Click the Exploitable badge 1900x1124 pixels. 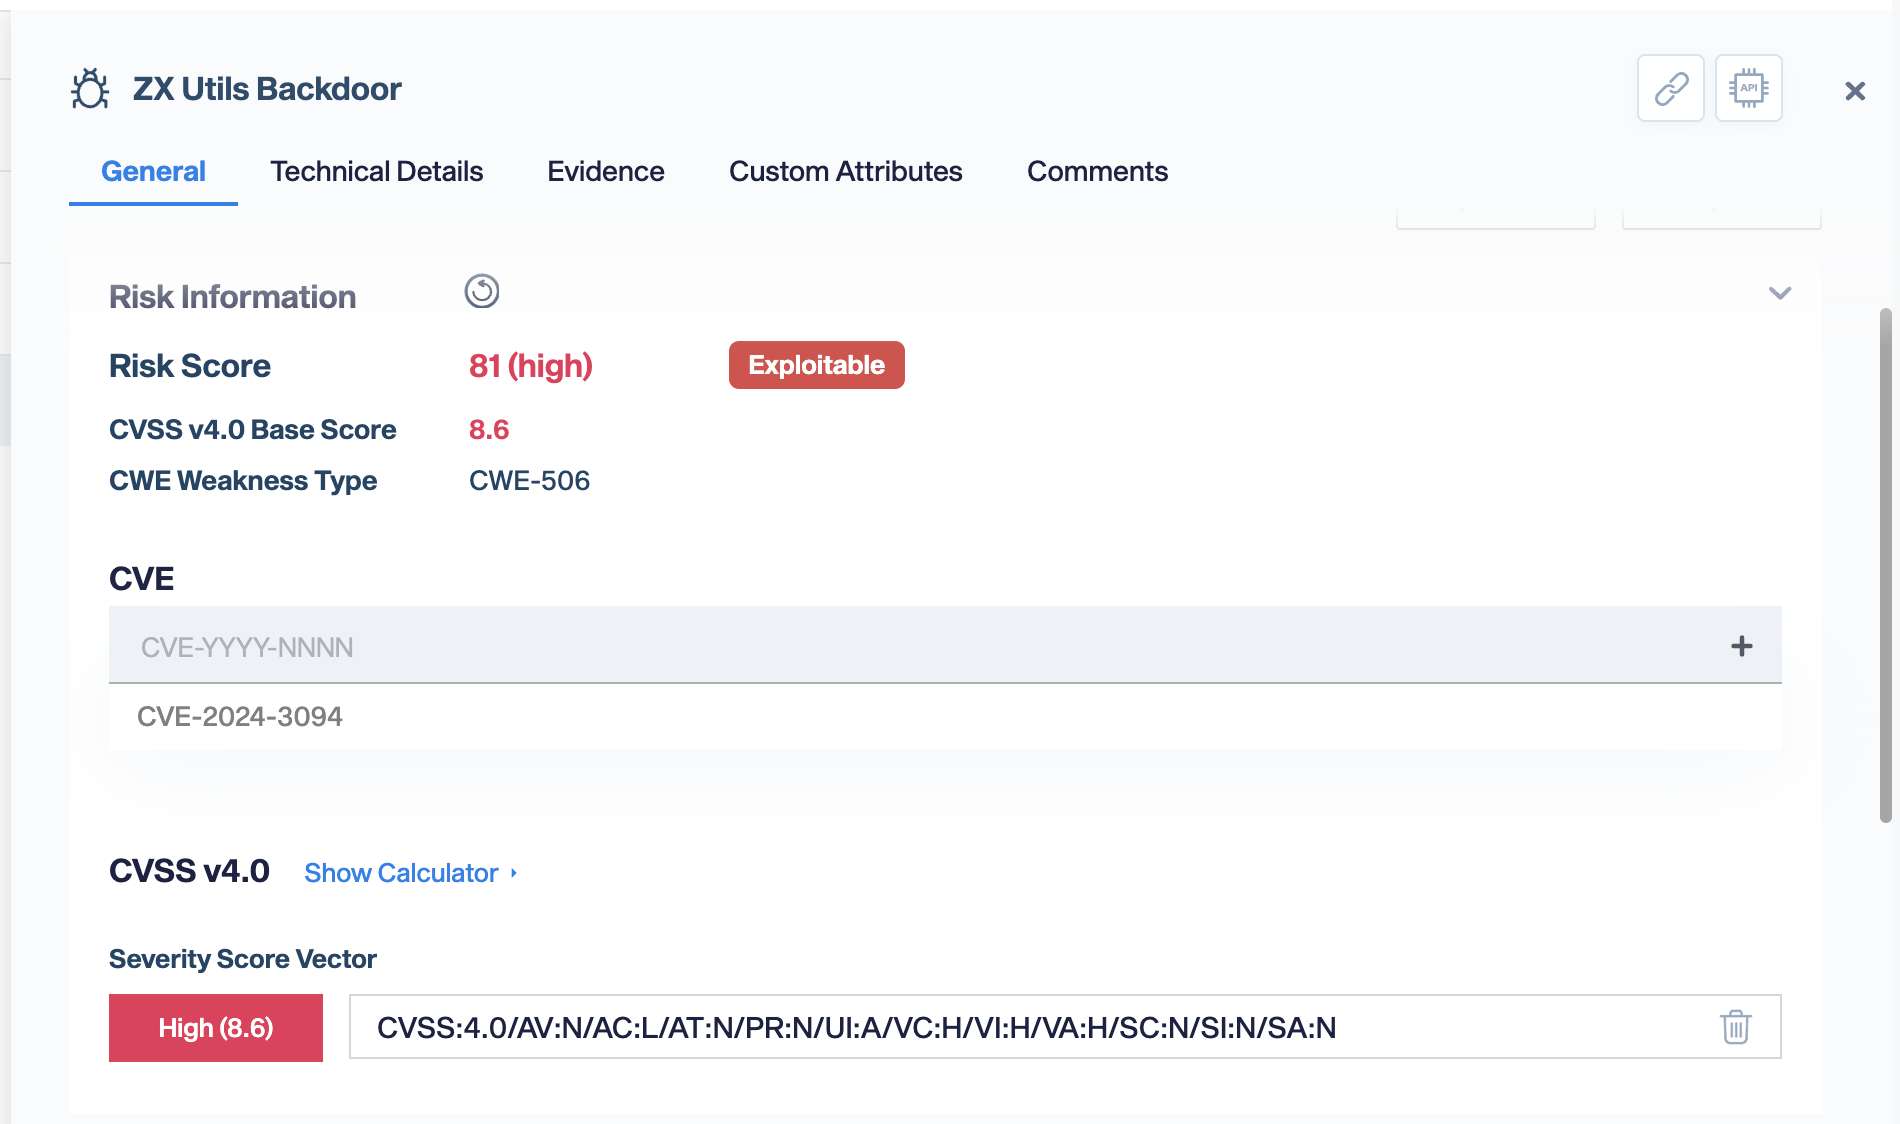[x=817, y=365]
